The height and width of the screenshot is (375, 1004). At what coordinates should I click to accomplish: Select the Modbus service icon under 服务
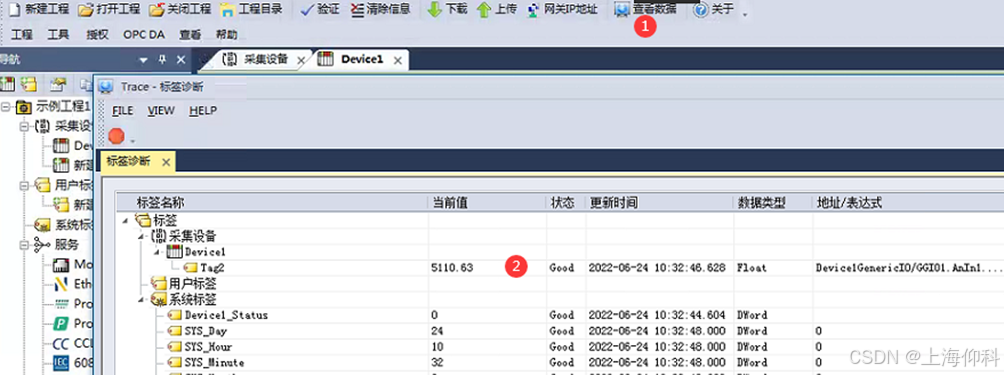pyautogui.click(x=61, y=264)
